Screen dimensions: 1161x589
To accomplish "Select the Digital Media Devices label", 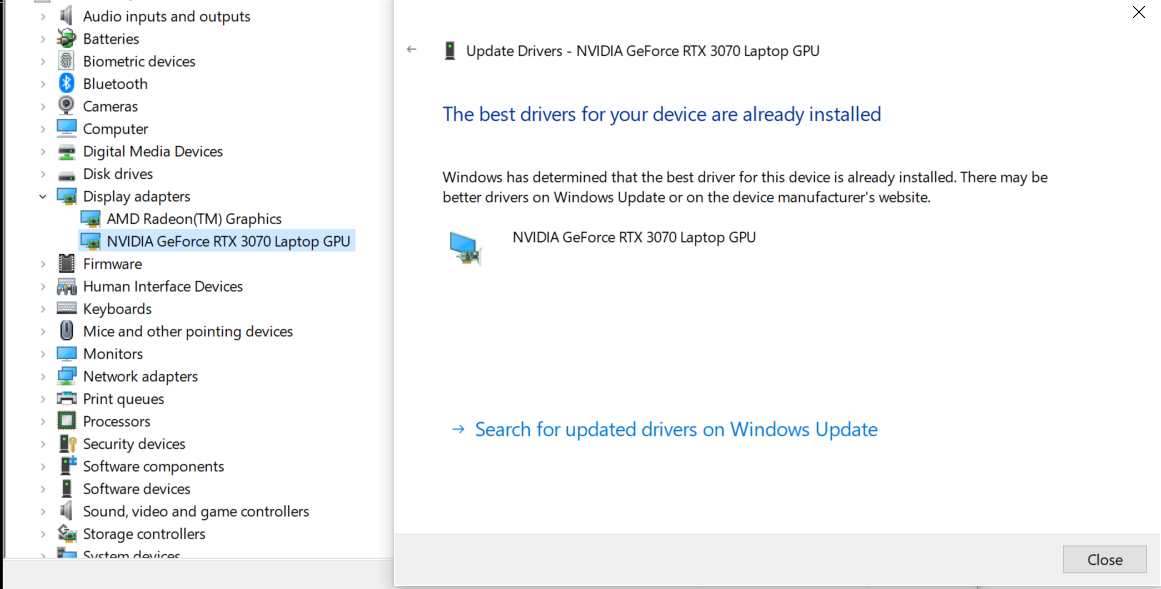I will [x=153, y=151].
